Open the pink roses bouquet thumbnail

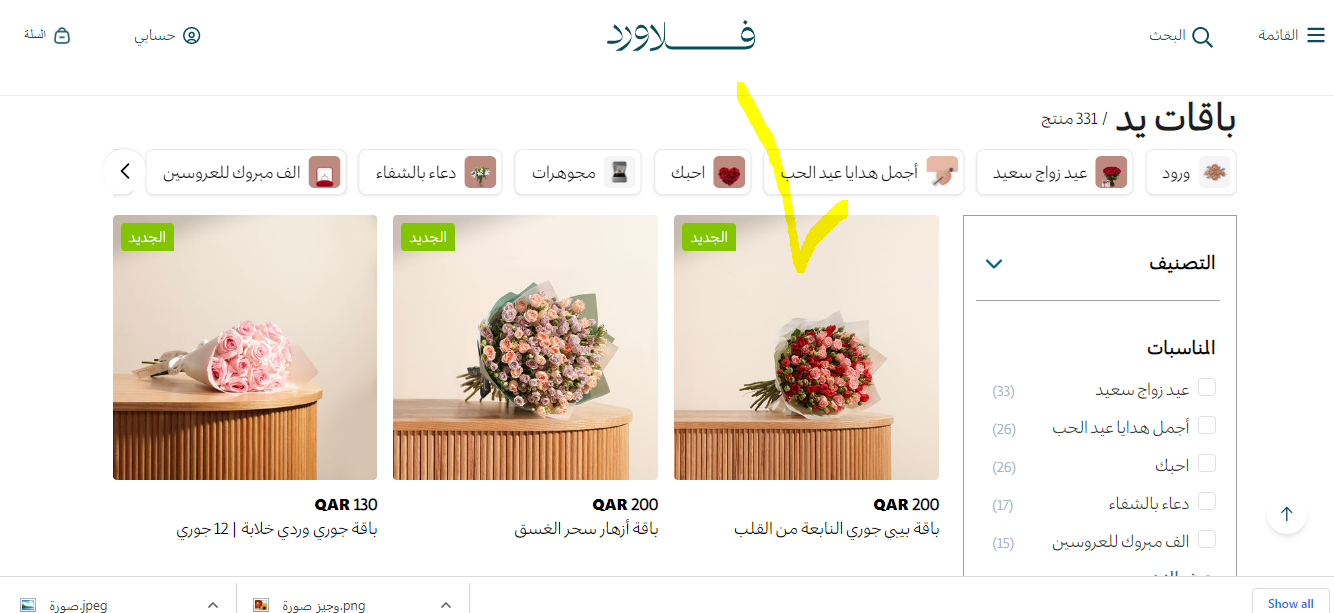coord(245,348)
